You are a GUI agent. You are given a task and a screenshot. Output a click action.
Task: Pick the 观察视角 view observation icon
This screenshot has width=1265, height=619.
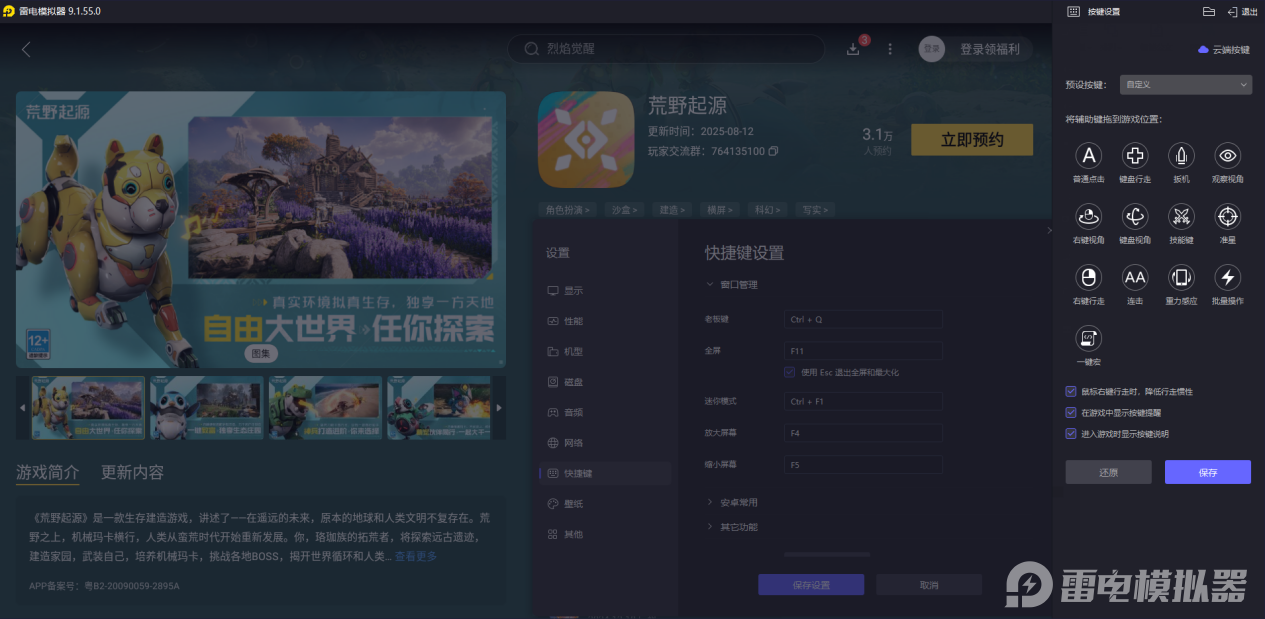(x=1227, y=157)
